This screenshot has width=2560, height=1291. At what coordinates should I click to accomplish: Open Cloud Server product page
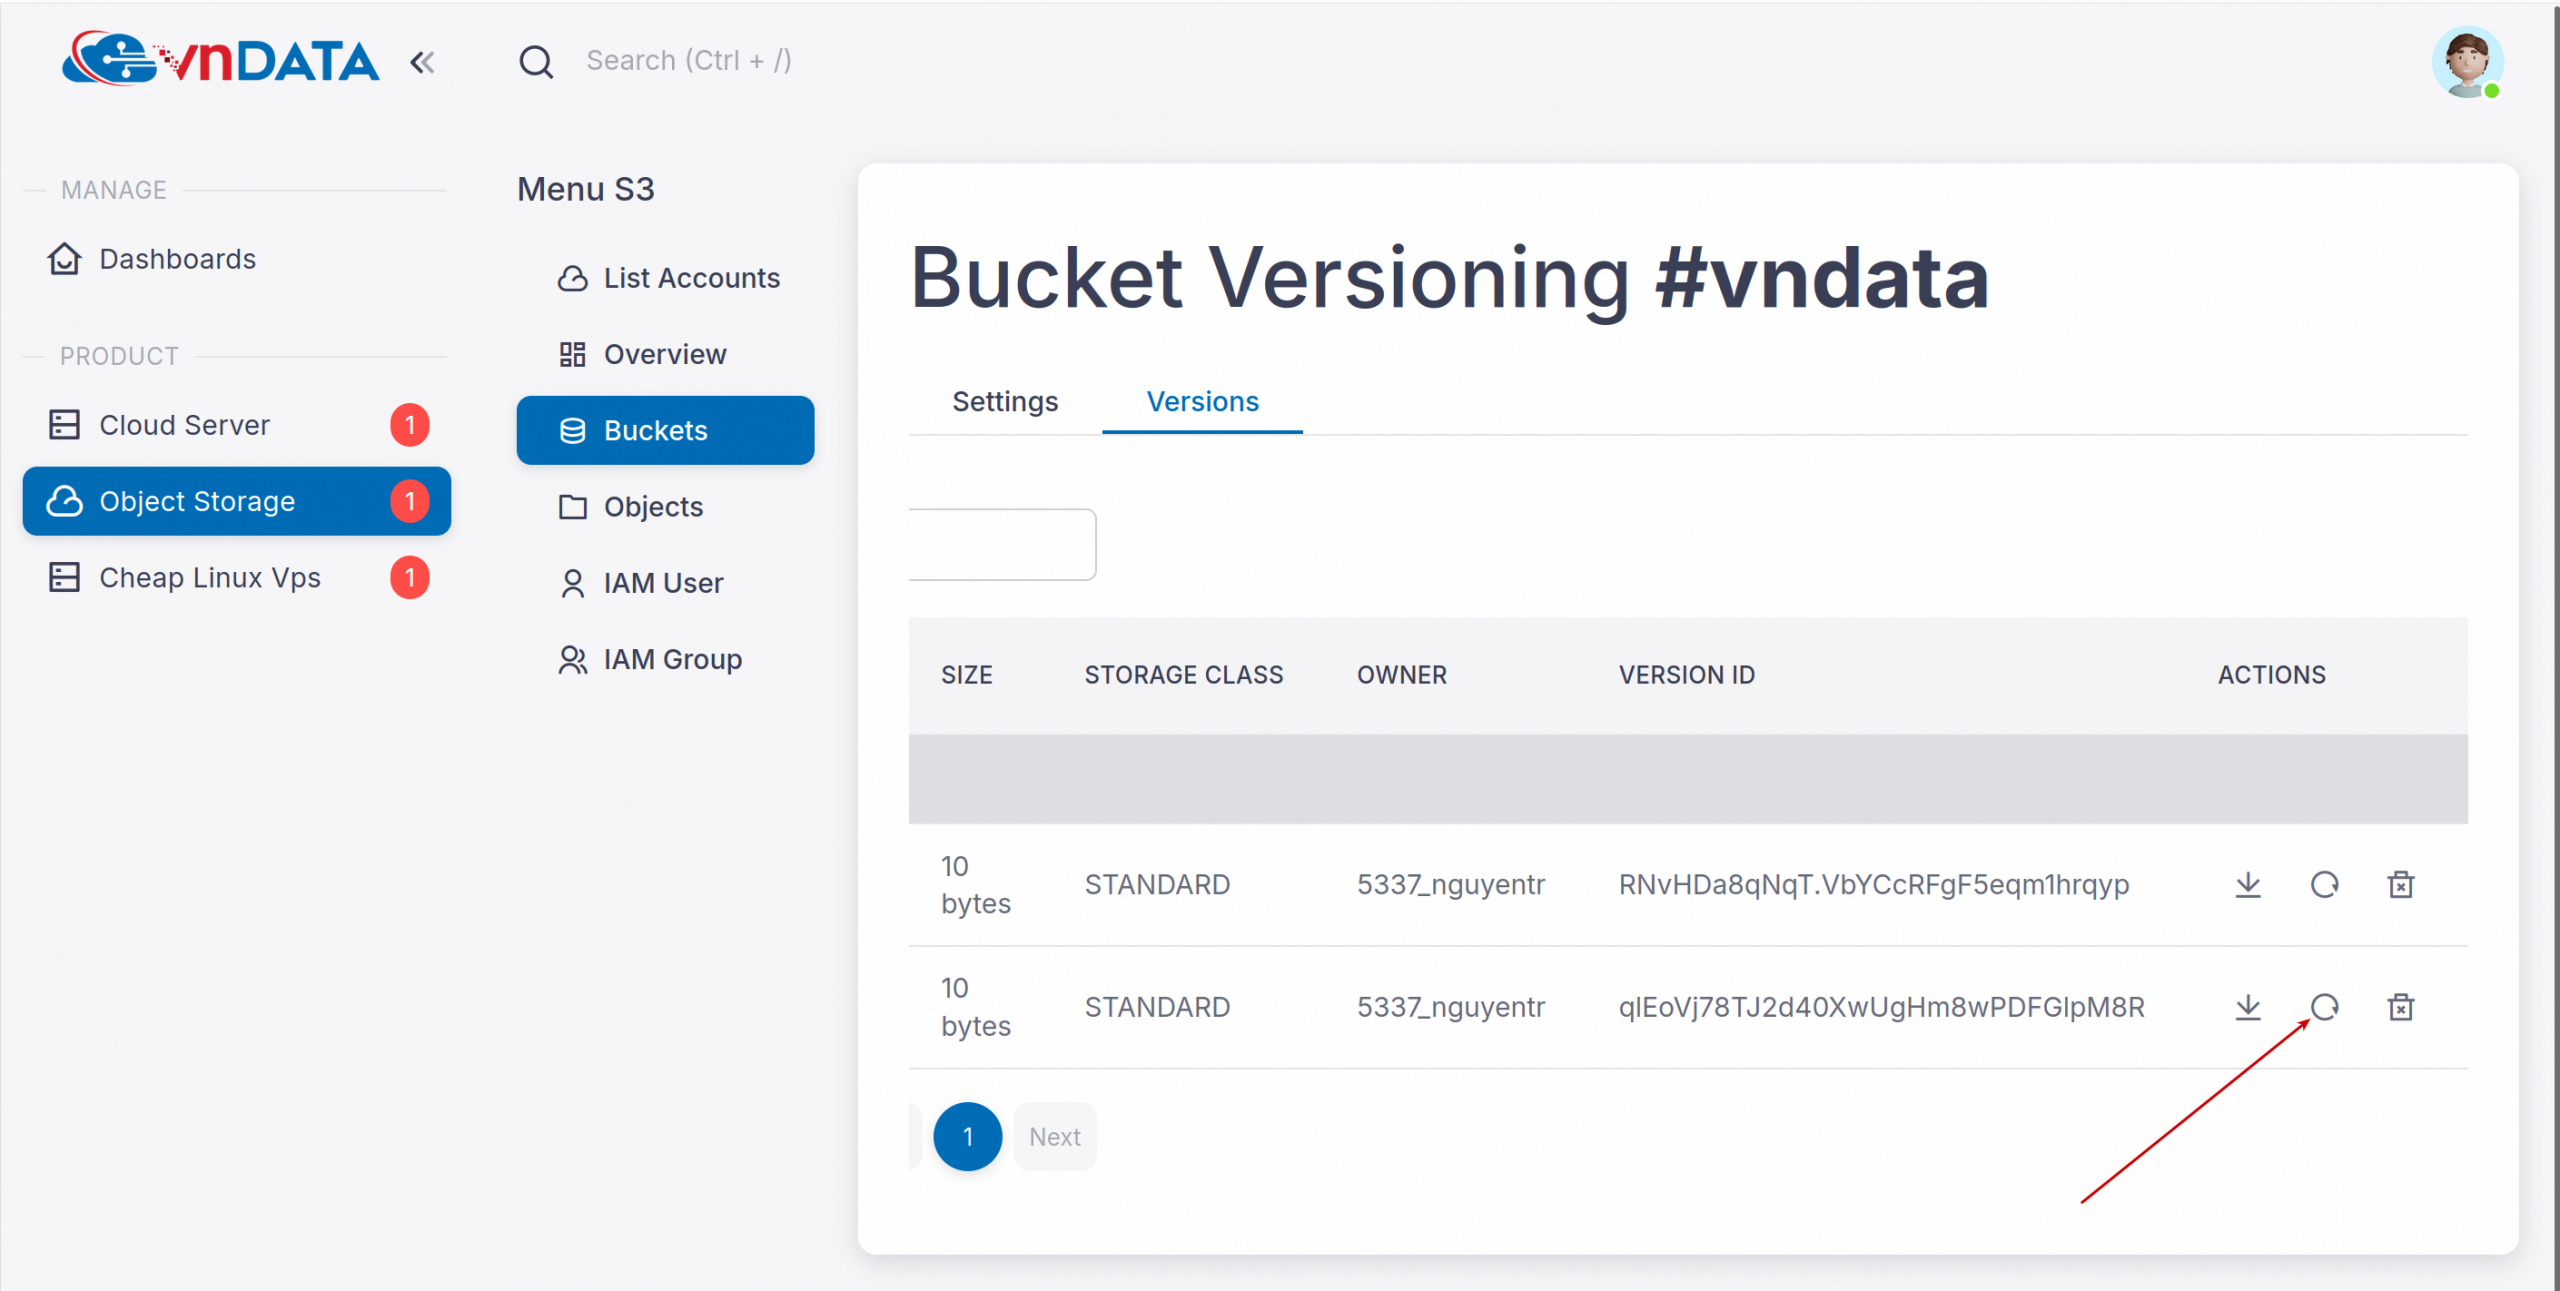coord(184,425)
